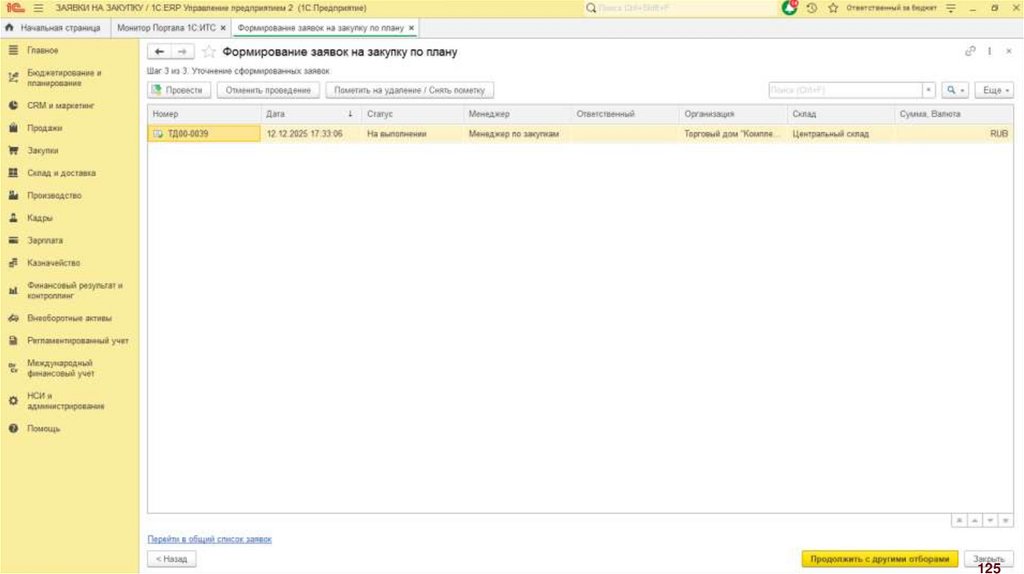Go back with the left arrow
This screenshot has height=574, width=1024.
[x=159, y=52]
